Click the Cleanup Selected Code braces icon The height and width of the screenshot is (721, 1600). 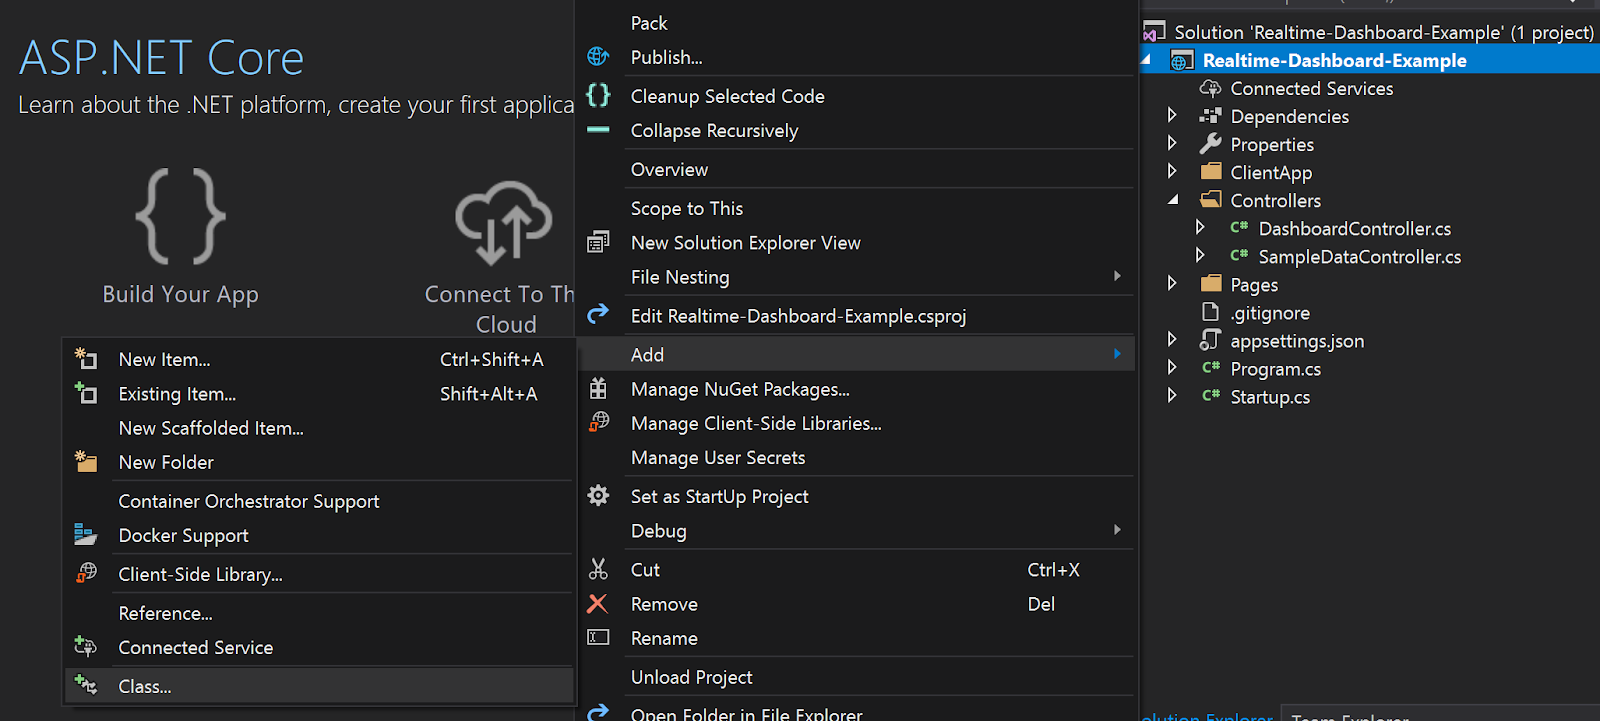598,95
